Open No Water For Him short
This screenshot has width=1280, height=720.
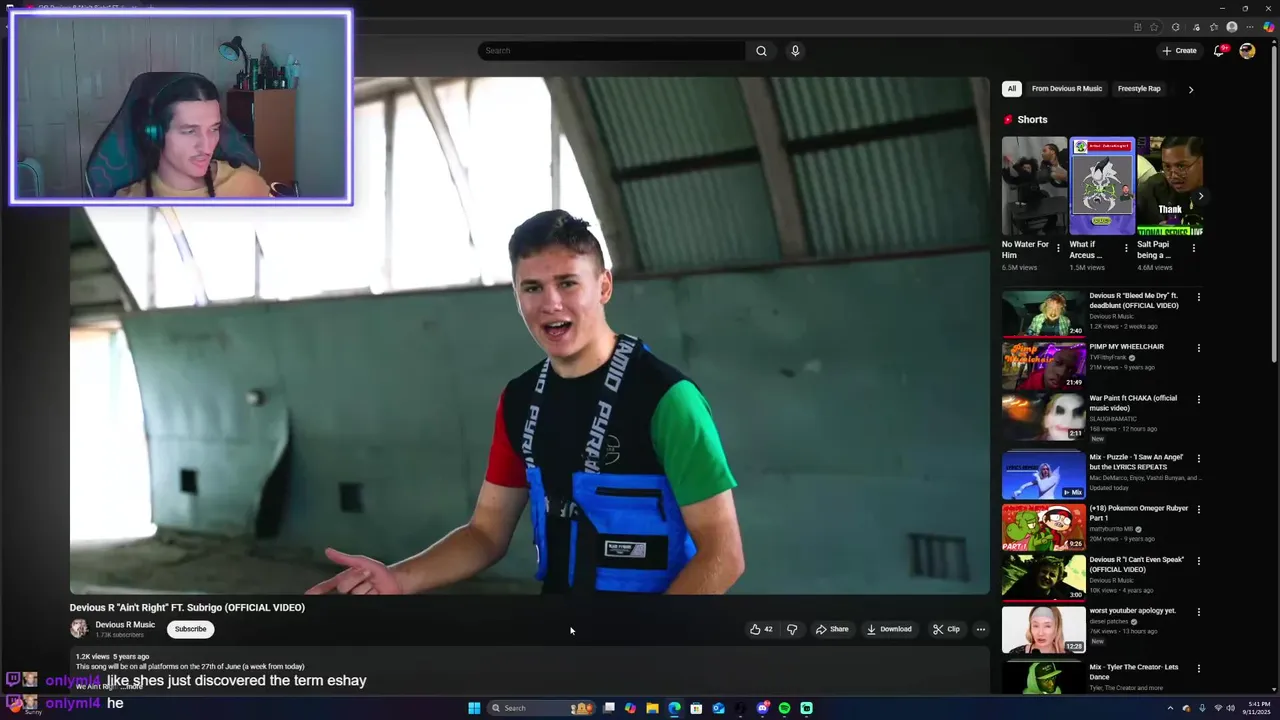pos(1034,186)
